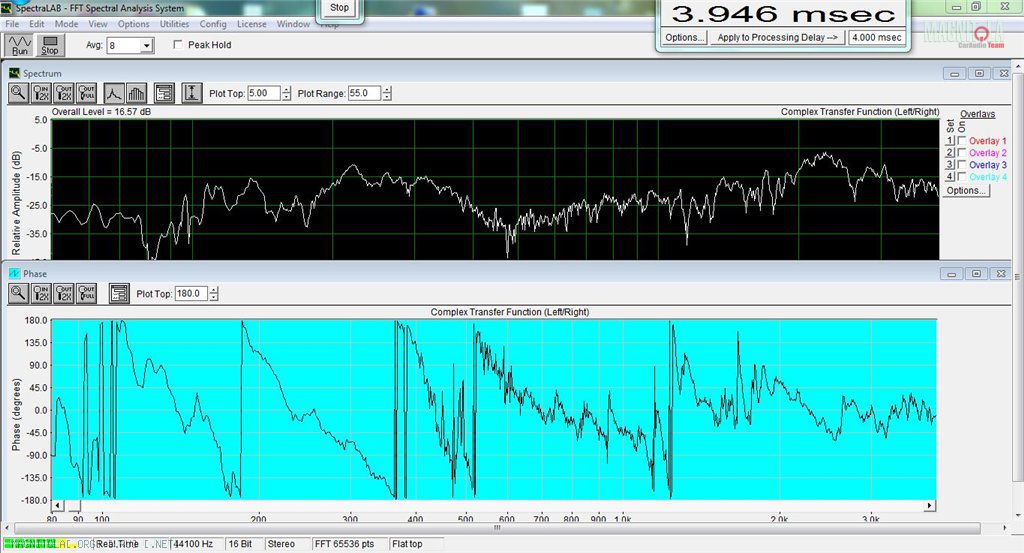Turn on Overlay 3 checkbox

pyautogui.click(x=961, y=165)
